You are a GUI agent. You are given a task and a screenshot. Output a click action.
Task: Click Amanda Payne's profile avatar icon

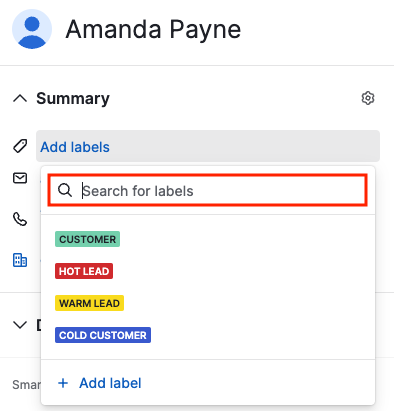[x=32, y=29]
